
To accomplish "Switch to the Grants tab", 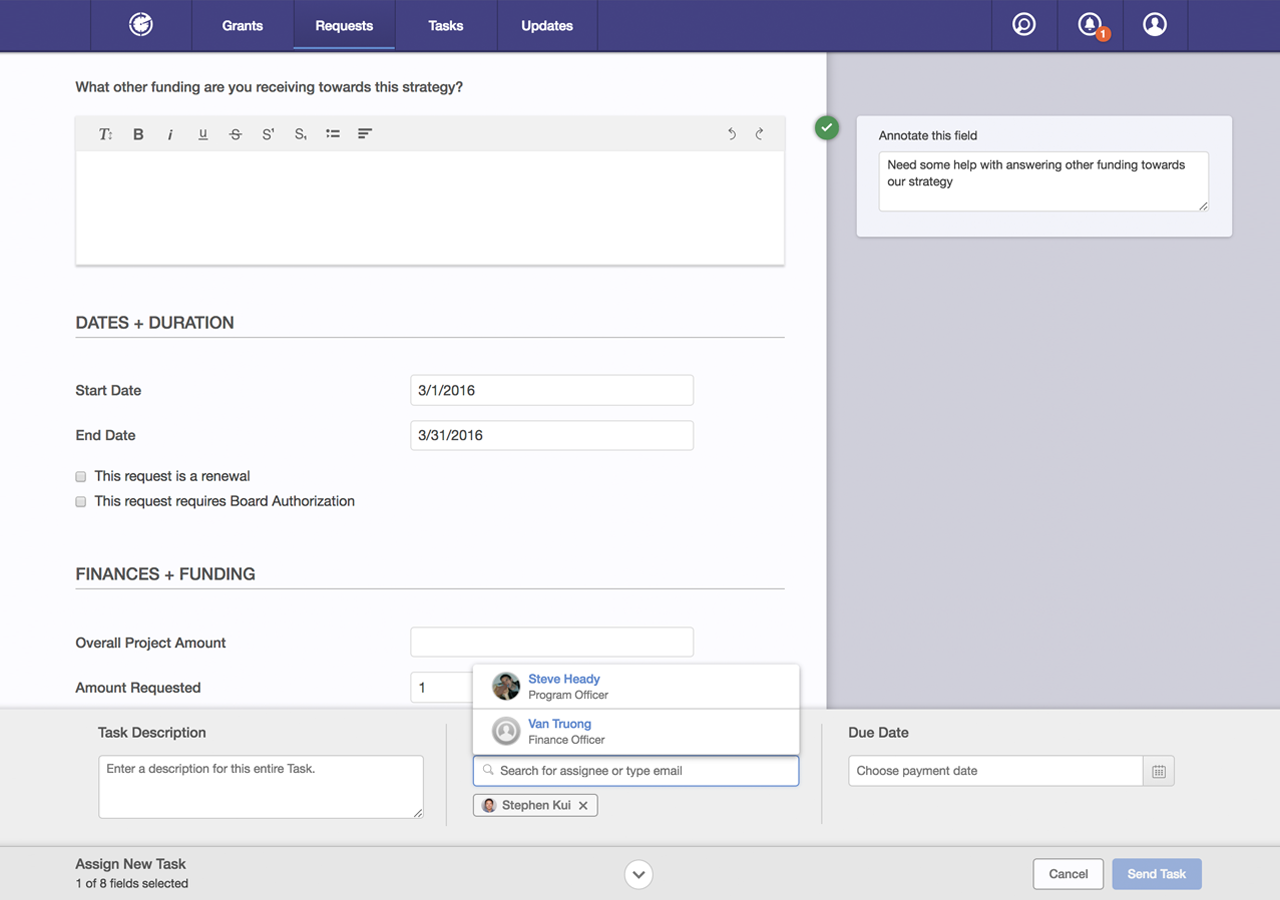I will [242, 26].
